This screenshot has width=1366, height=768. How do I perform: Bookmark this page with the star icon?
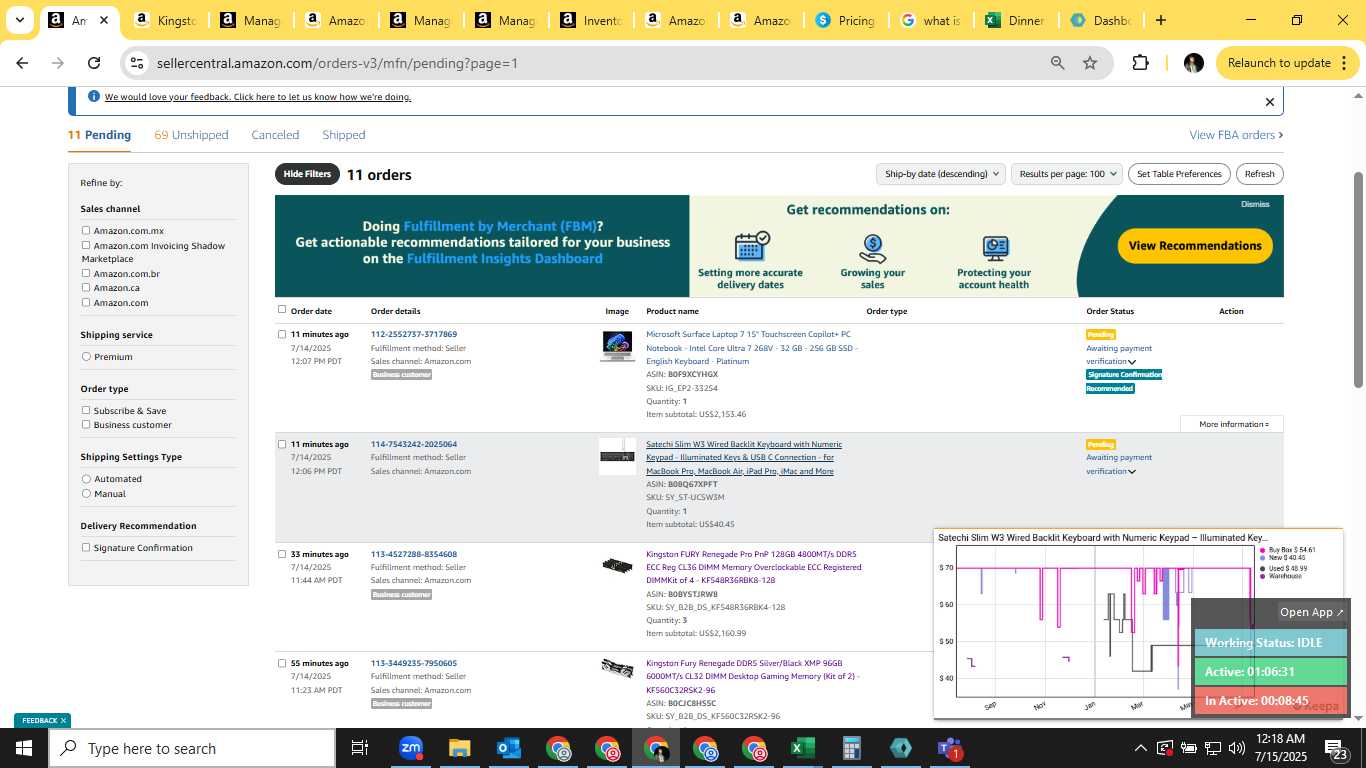pos(1090,63)
